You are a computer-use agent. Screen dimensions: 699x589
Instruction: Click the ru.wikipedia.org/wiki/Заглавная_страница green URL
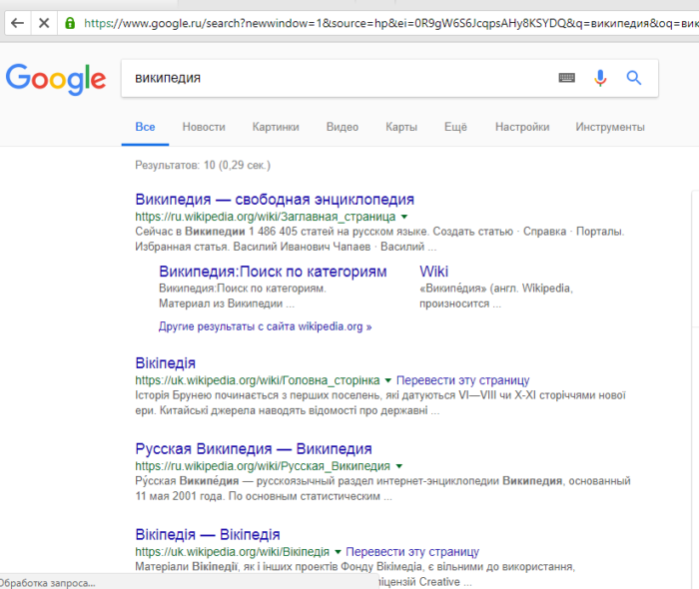265,217
